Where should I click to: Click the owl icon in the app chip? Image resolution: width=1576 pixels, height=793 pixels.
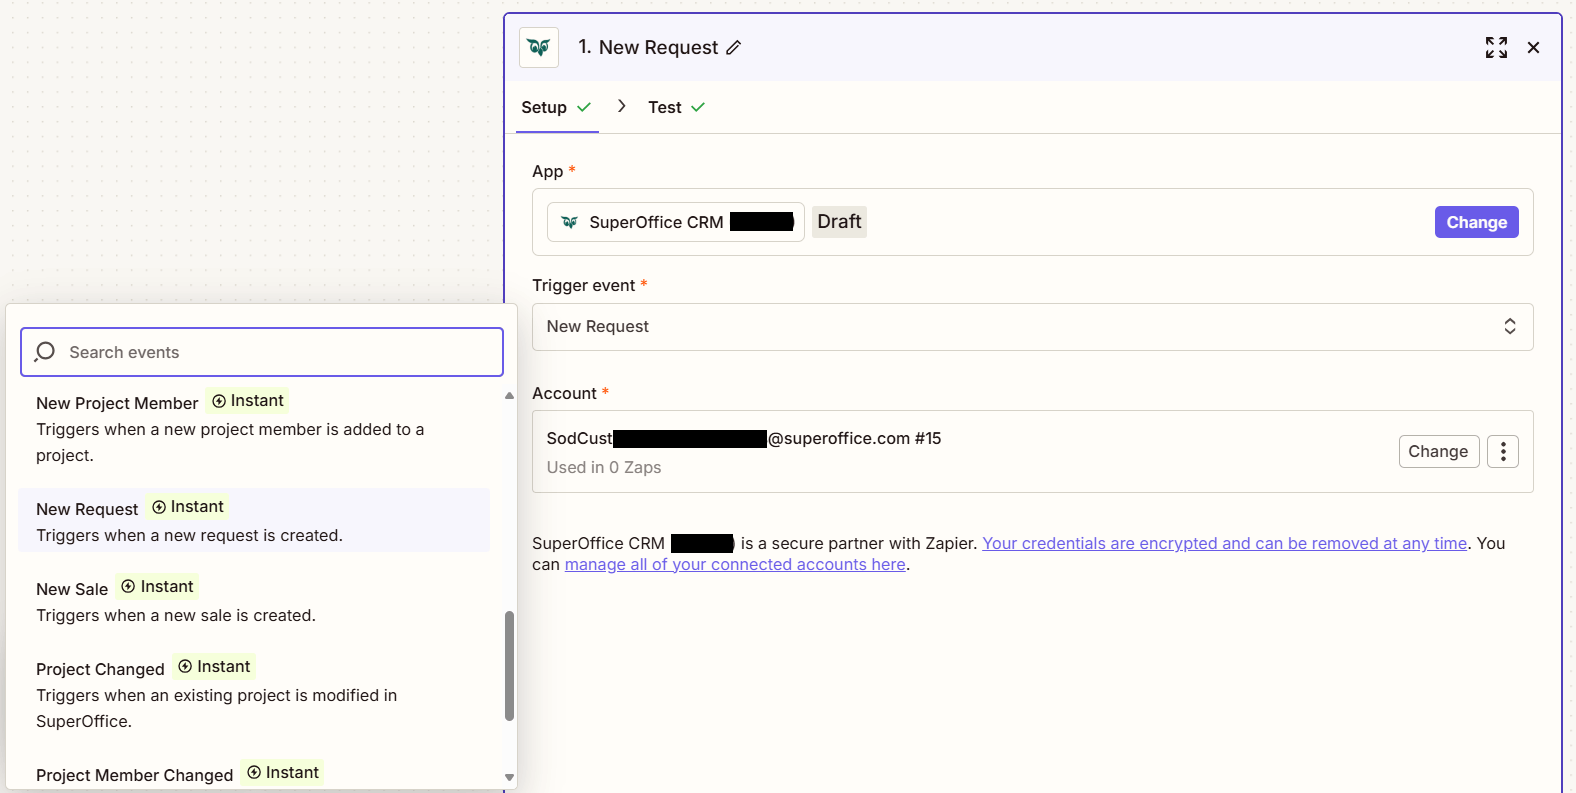pos(569,222)
